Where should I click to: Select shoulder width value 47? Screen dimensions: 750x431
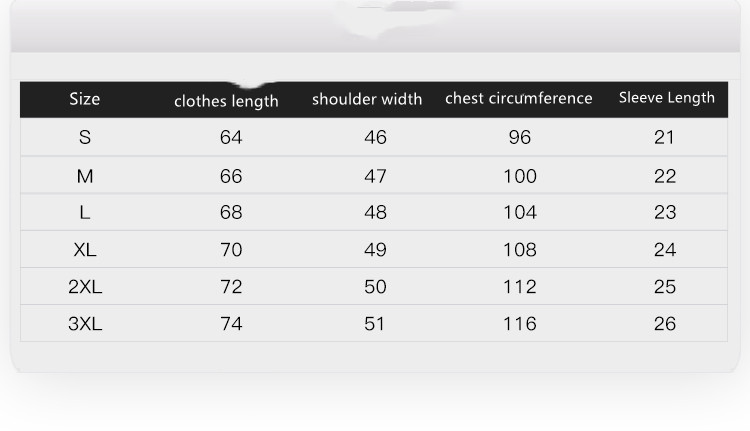375,176
